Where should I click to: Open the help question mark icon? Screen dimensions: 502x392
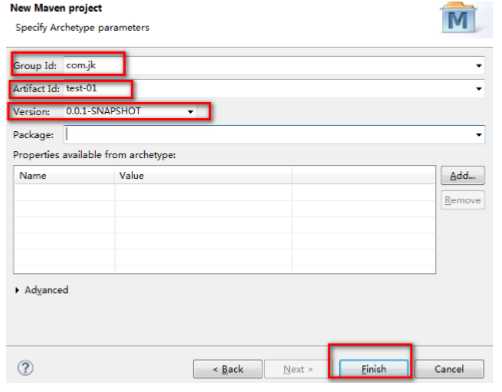tap(25, 368)
